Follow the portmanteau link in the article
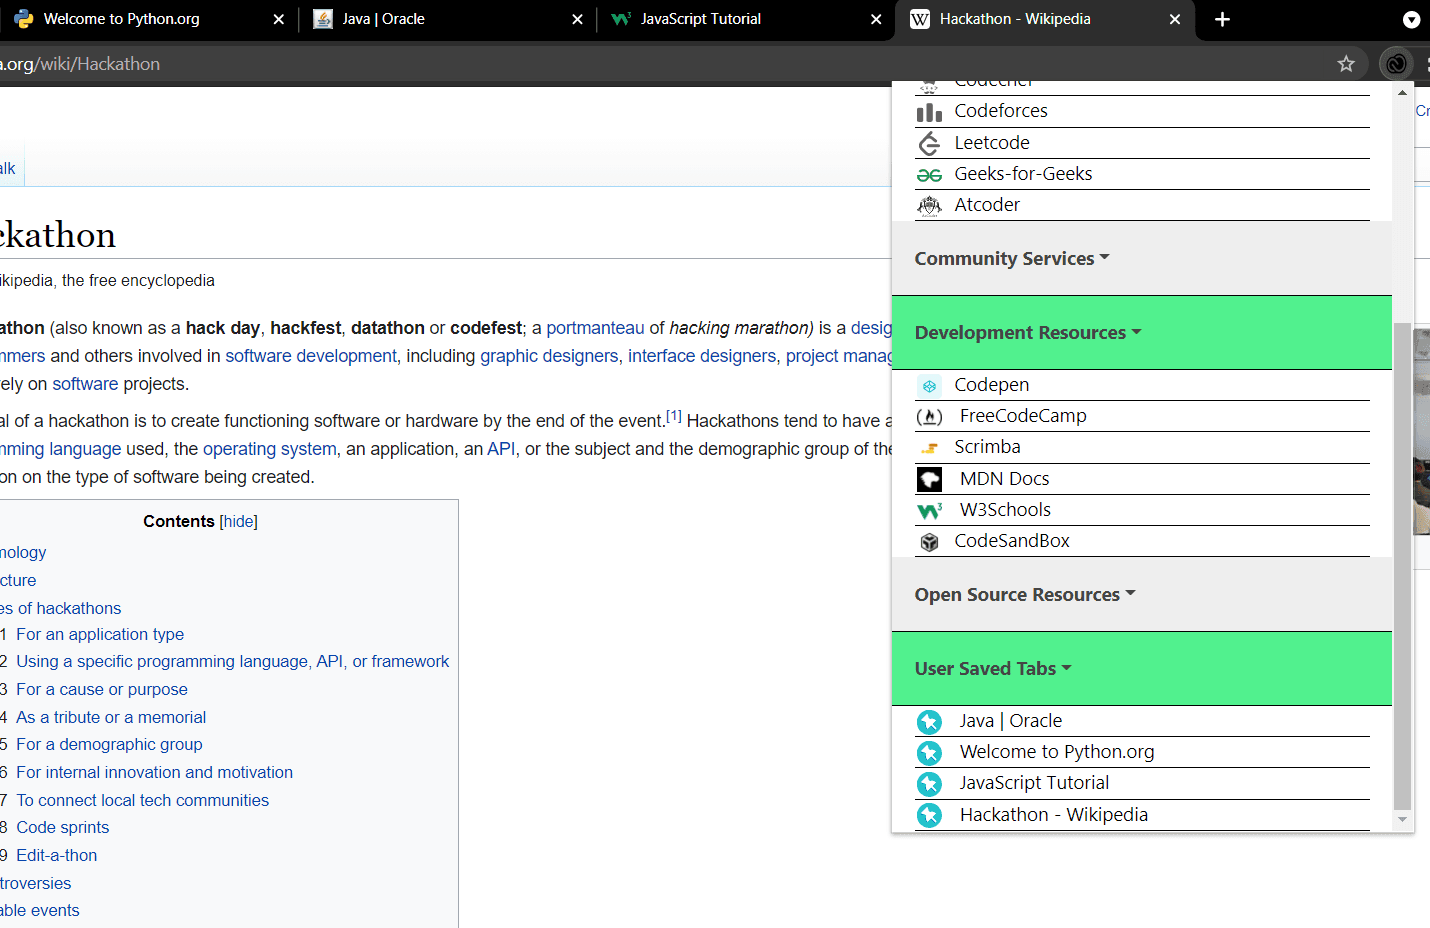Viewport: 1430px width, 928px height. click(595, 328)
